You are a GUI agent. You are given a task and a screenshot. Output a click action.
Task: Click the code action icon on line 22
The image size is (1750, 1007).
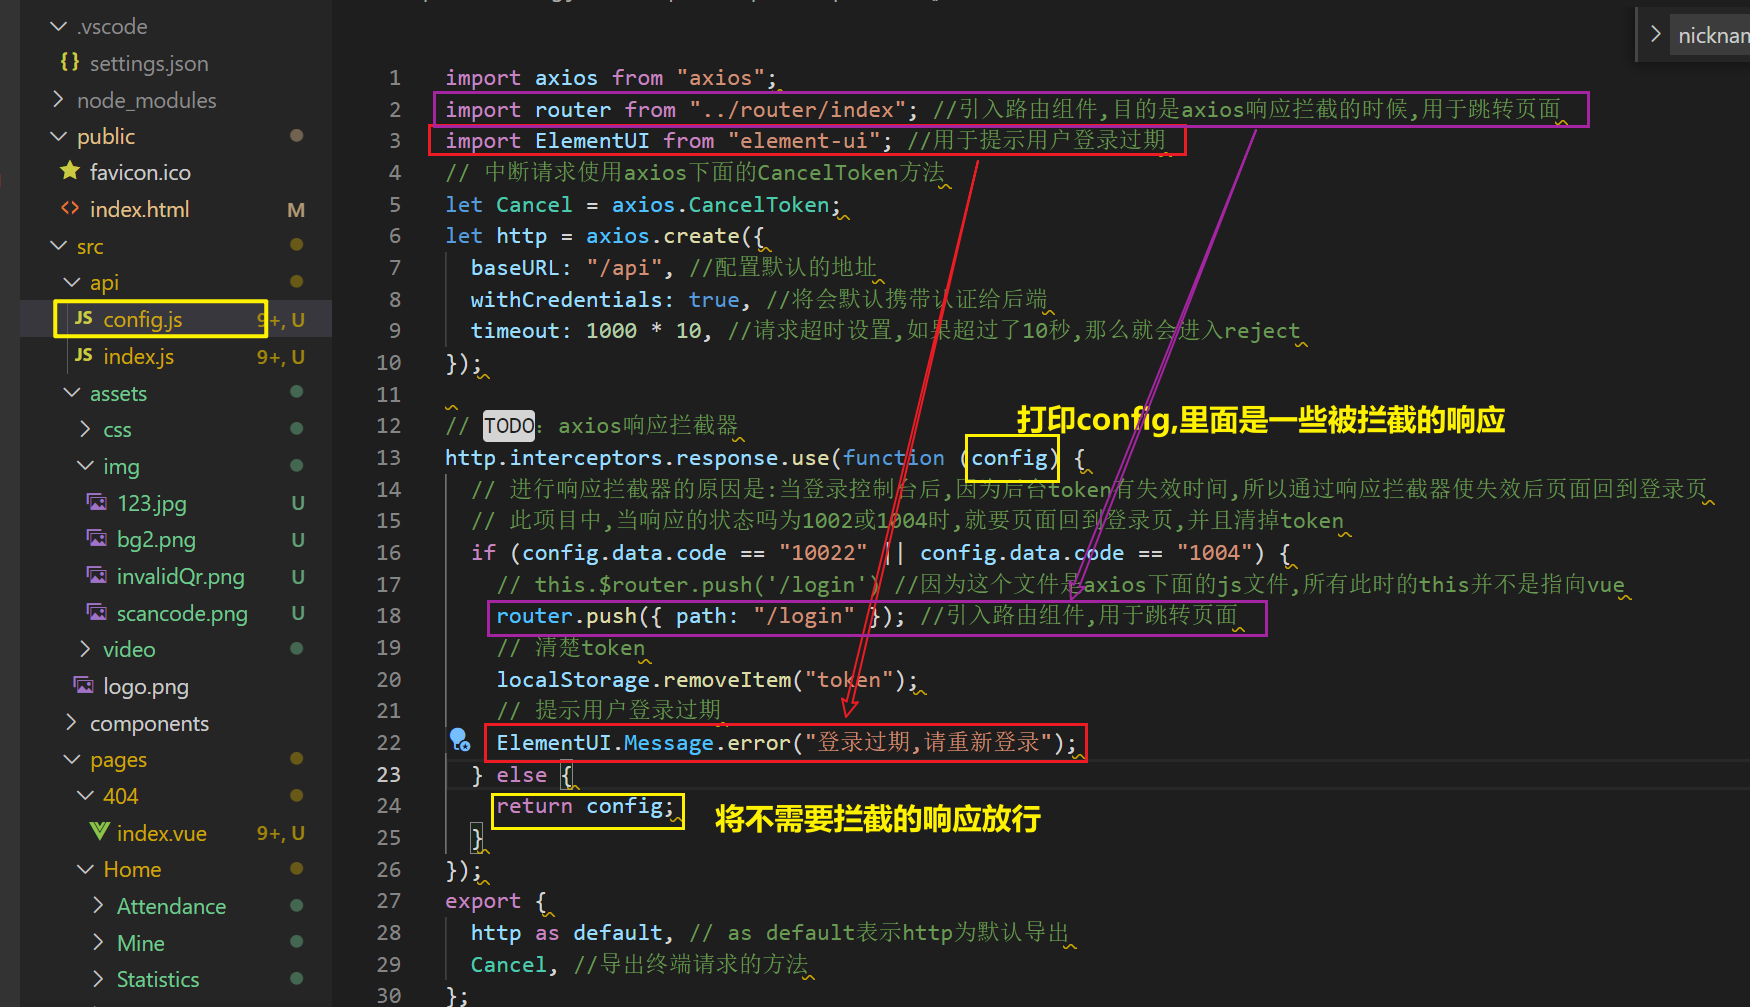[460, 740]
